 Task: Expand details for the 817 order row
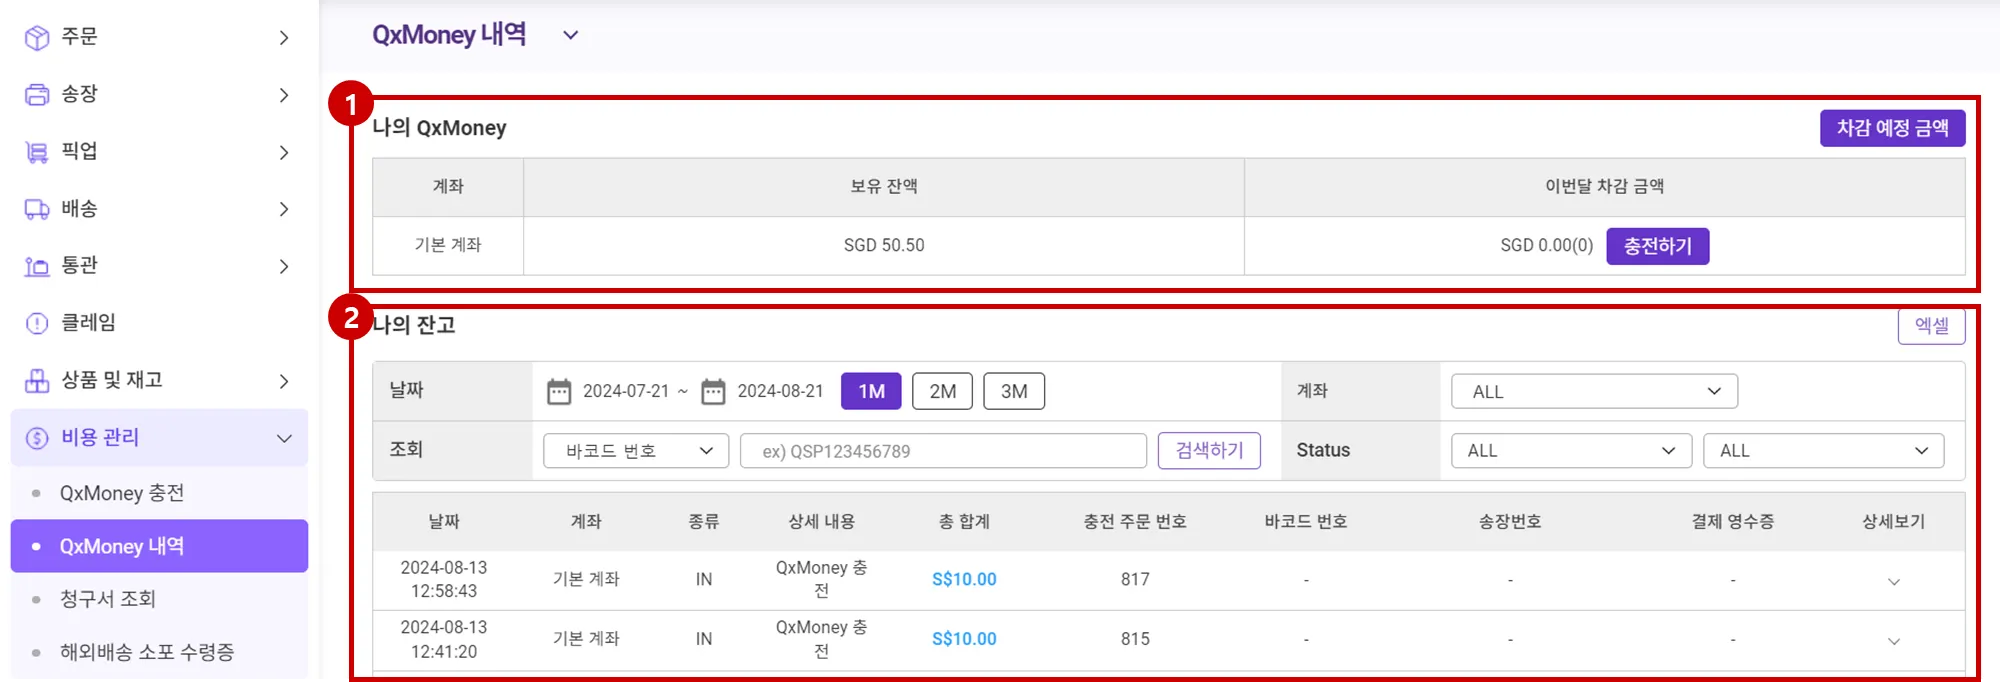(1893, 581)
